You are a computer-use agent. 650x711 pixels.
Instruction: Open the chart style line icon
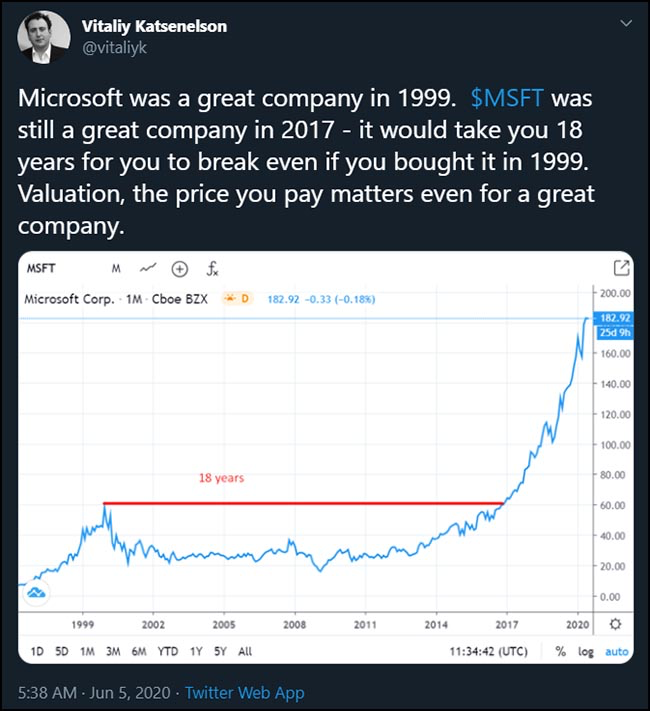tap(148, 268)
